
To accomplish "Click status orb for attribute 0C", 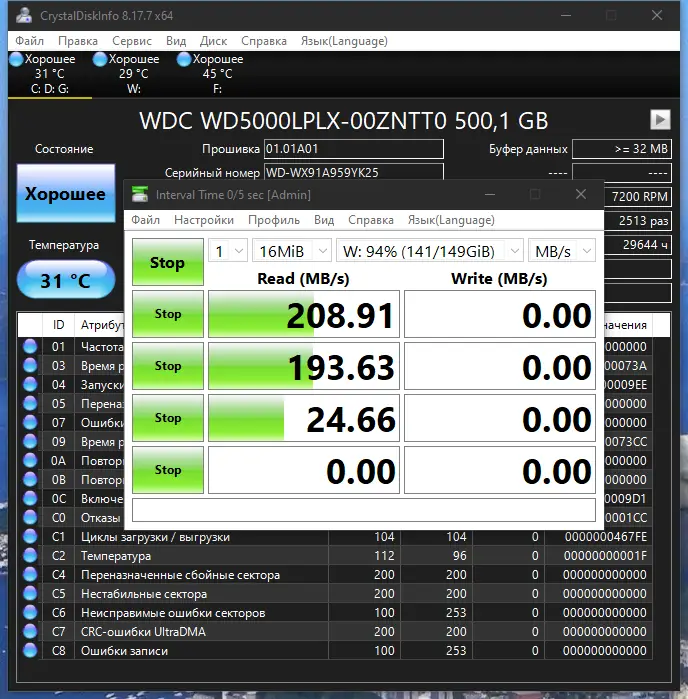I will pos(30,498).
